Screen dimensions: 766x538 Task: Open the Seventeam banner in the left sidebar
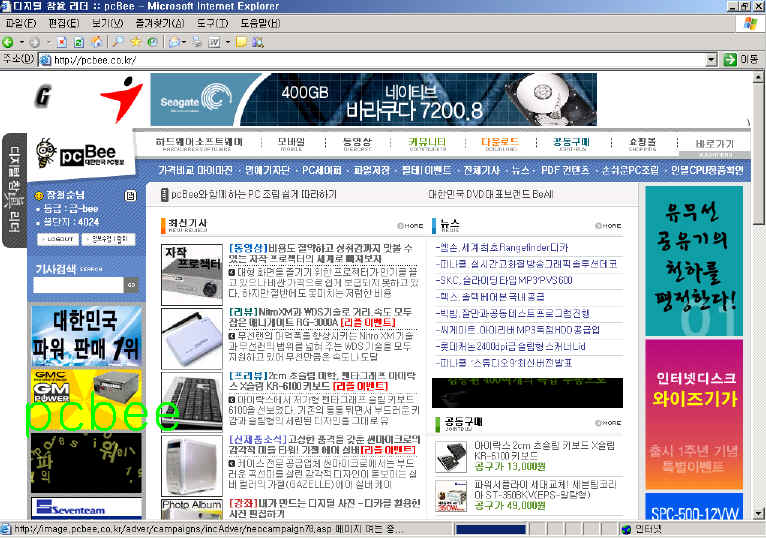click(86, 508)
